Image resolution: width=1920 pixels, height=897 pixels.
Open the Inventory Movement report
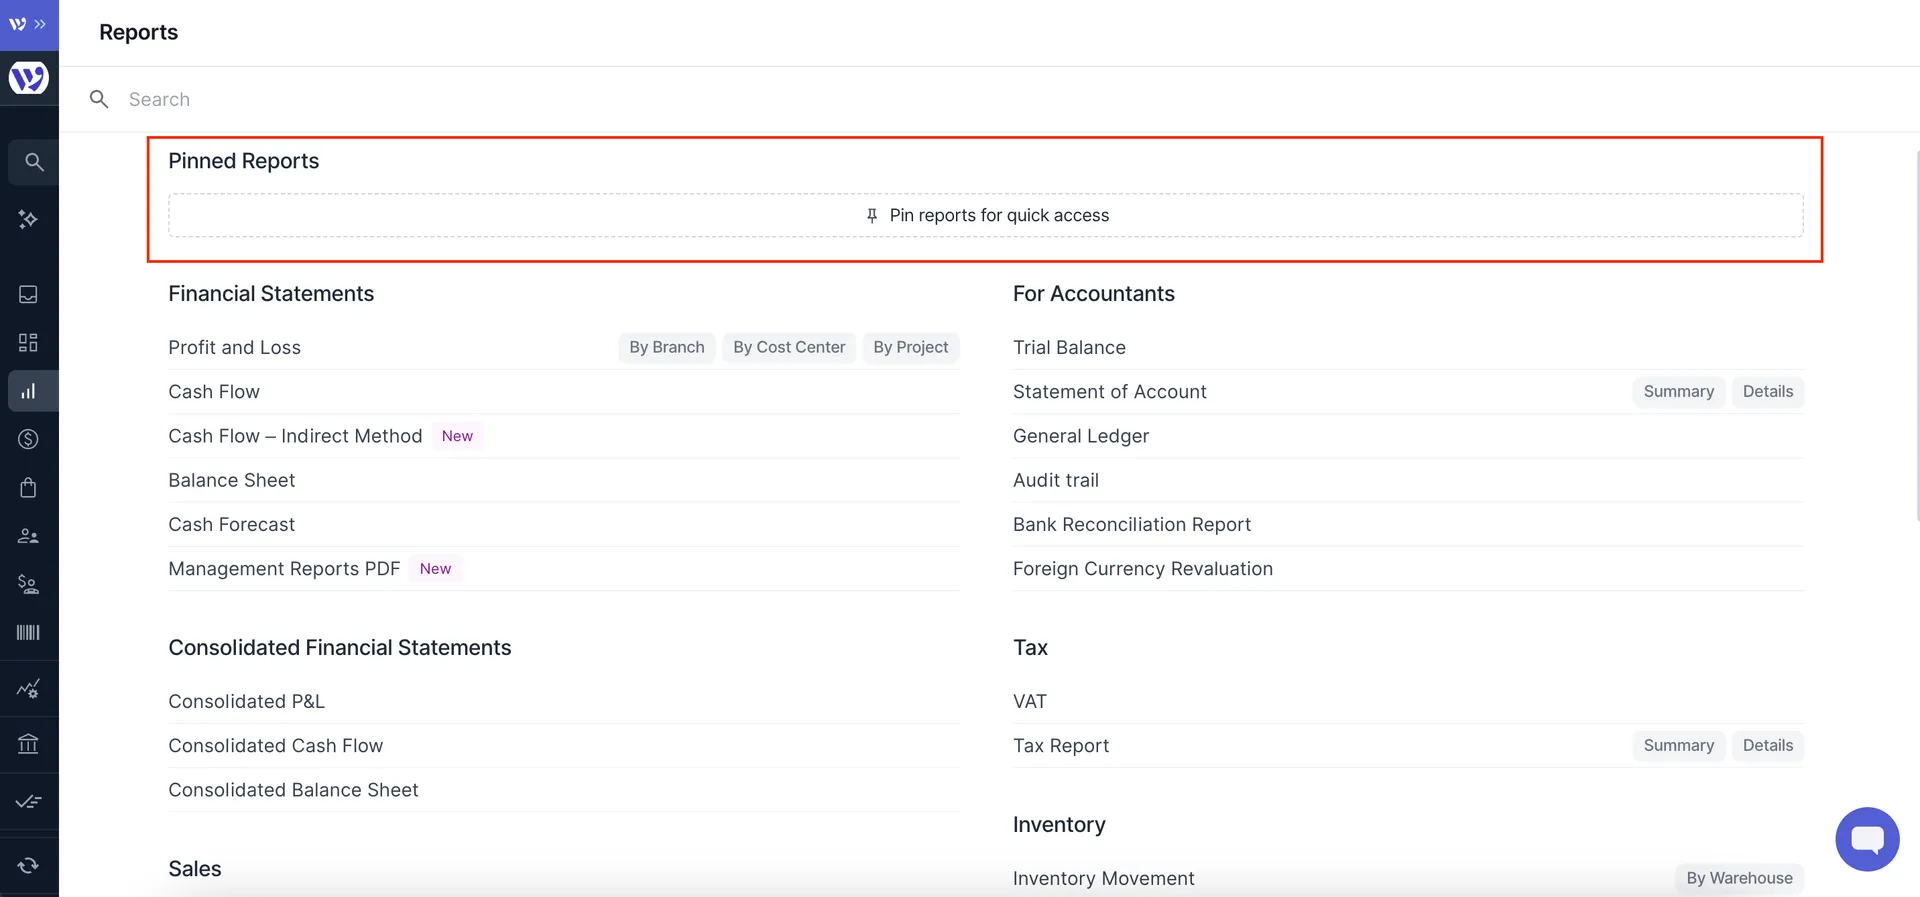1104,878
